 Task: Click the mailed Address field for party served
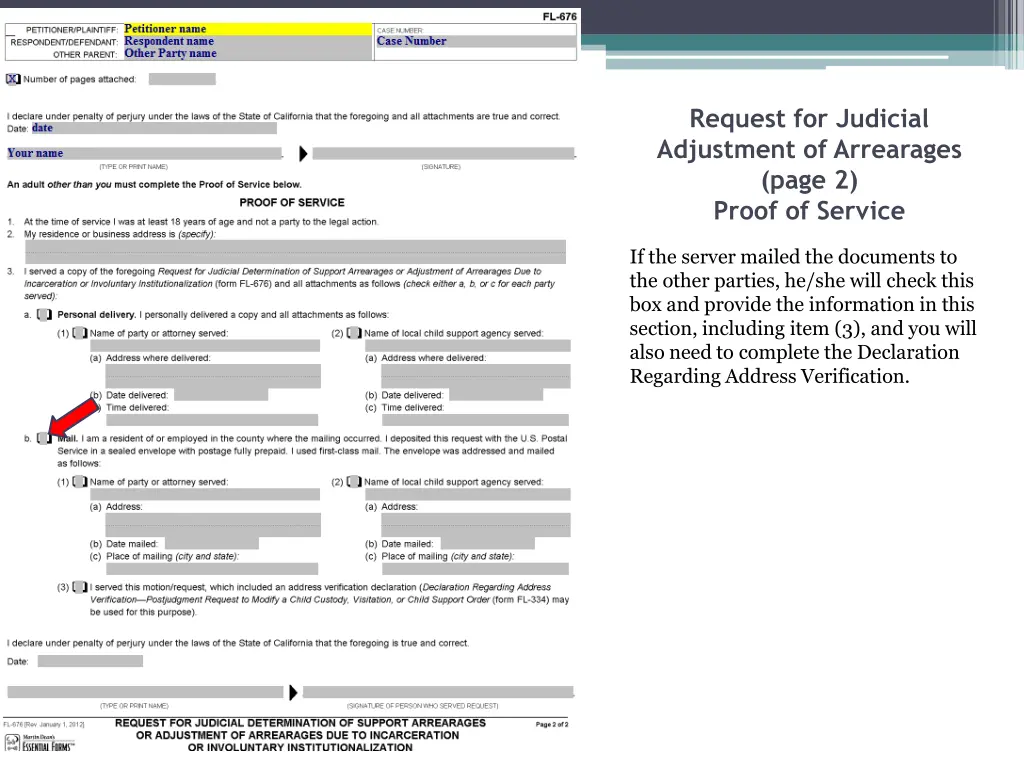coord(213,525)
